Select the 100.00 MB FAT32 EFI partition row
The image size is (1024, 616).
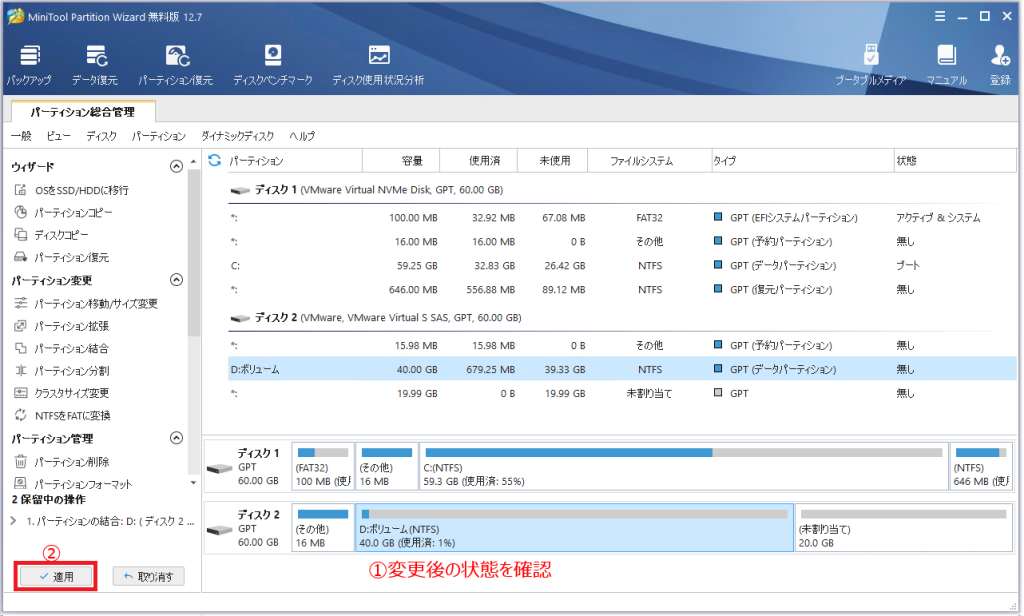[622, 218]
